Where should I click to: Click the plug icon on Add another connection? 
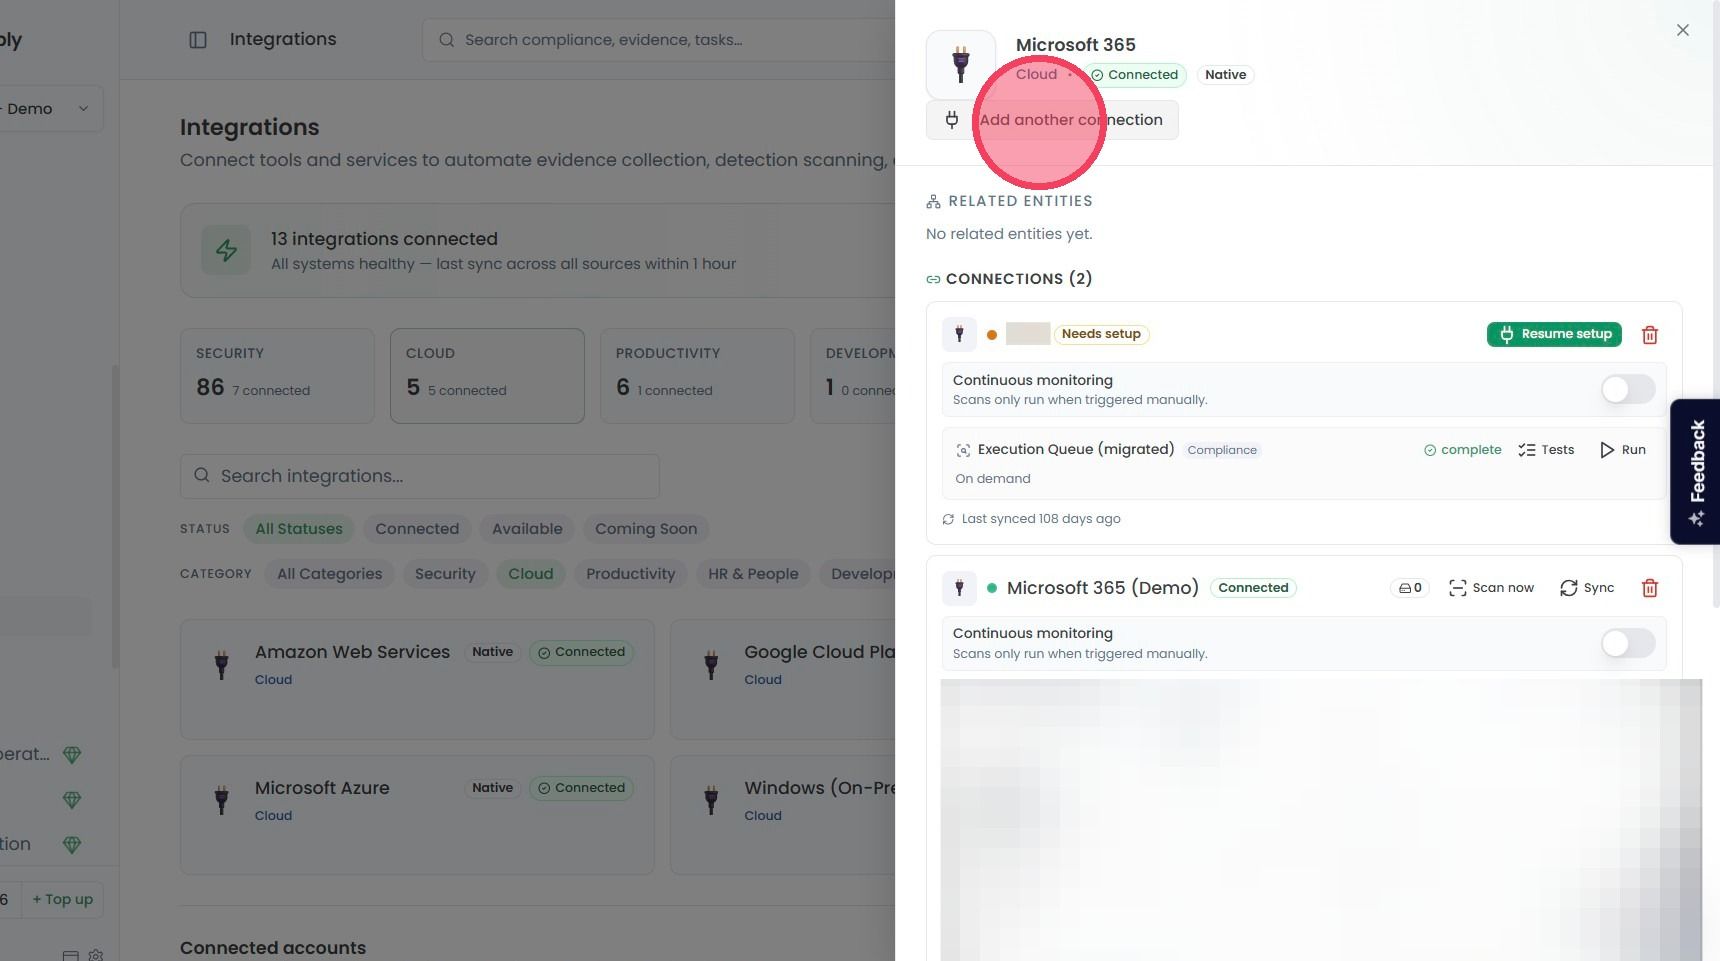[952, 120]
